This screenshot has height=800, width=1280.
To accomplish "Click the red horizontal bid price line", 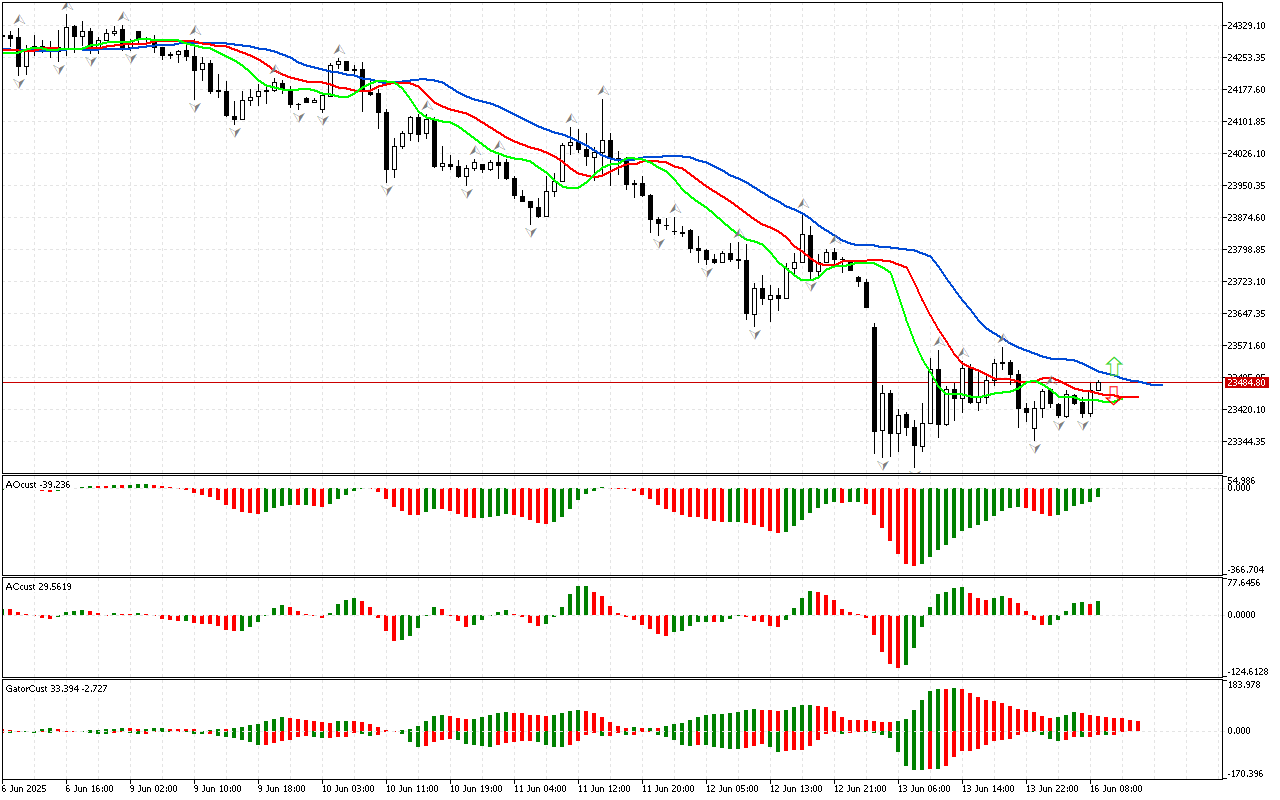I will coord(500,382).
